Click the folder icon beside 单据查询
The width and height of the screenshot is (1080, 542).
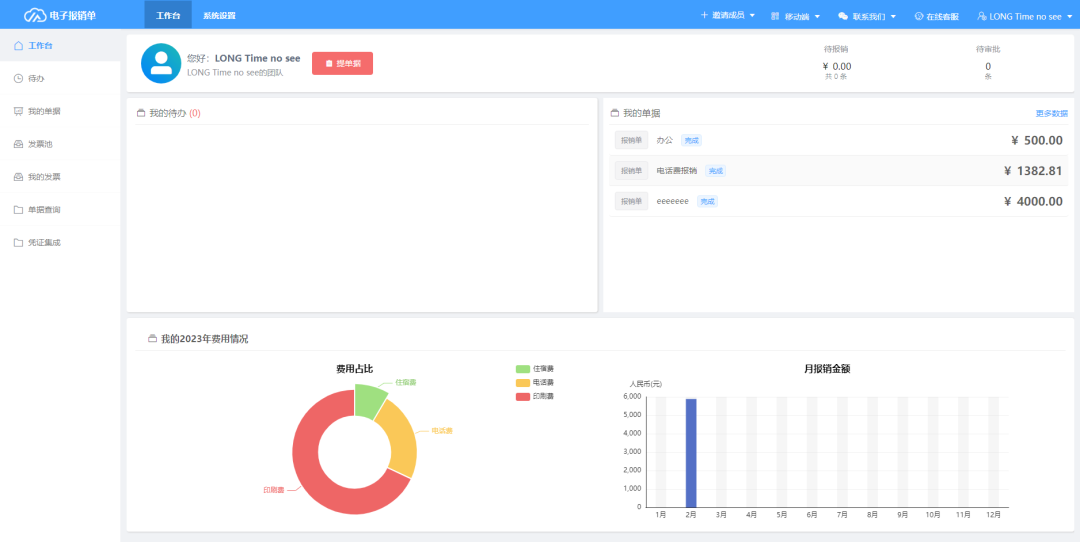19,210
